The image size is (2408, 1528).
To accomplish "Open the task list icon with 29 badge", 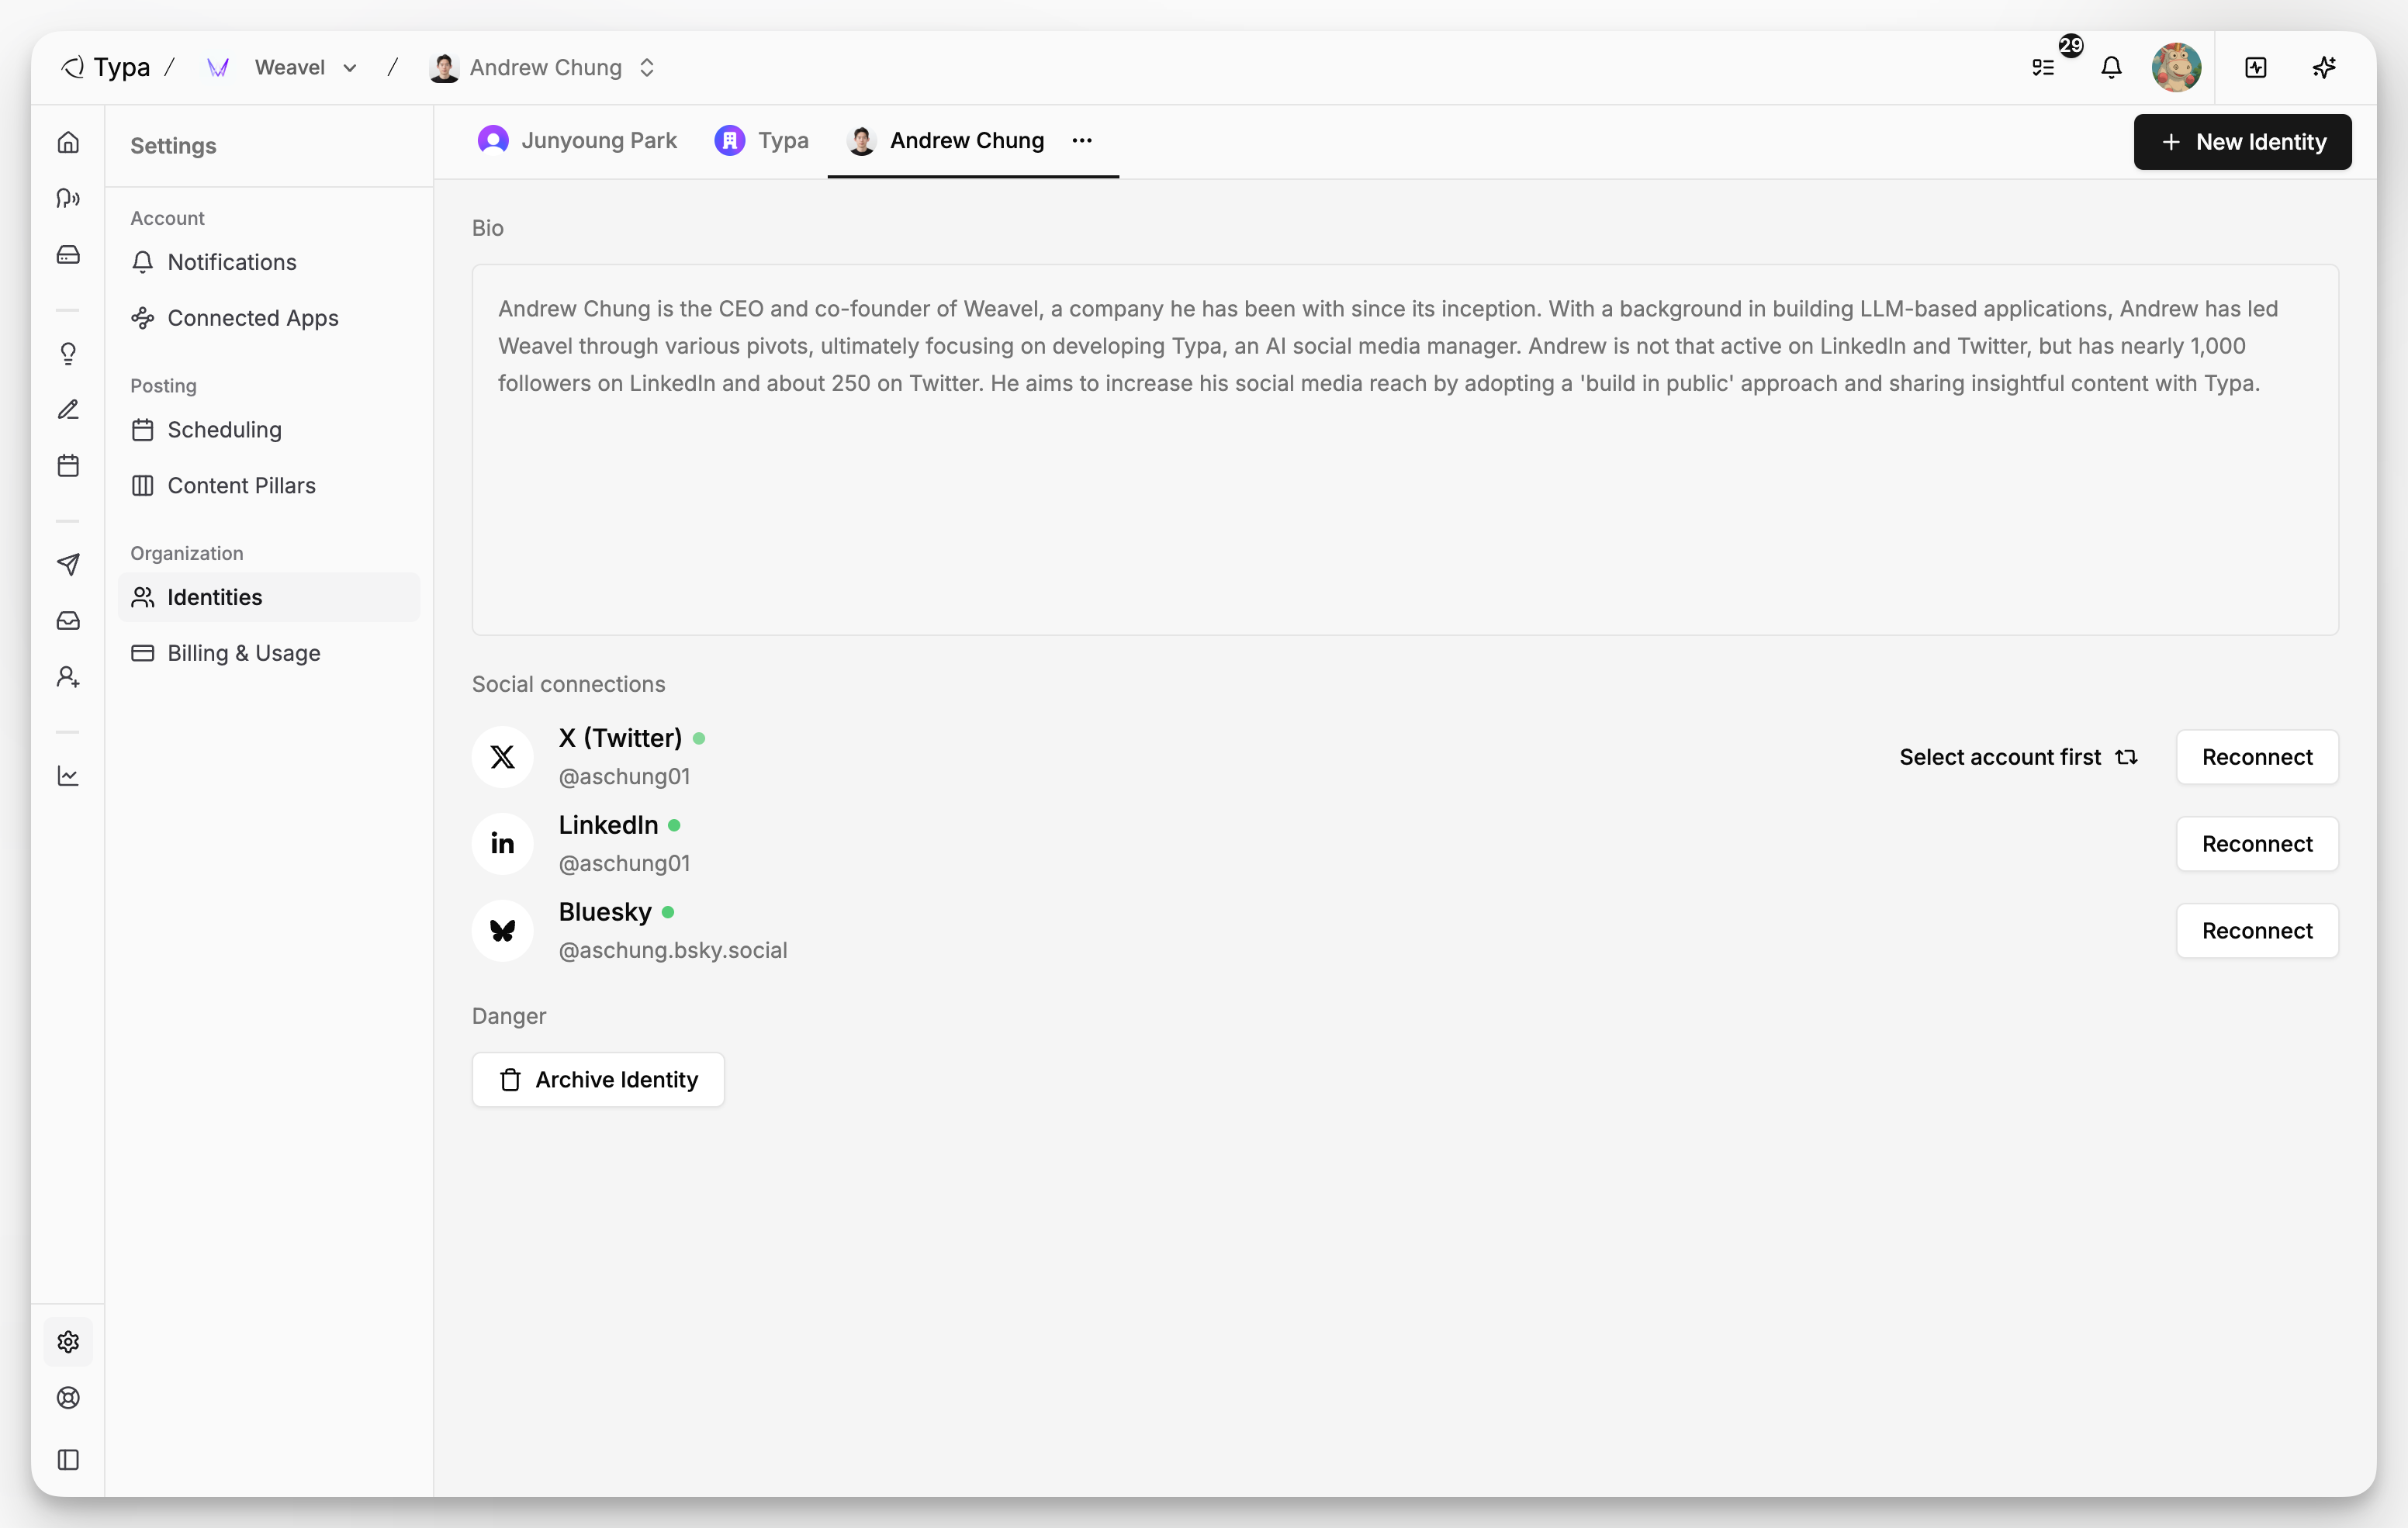I will click(2043, 67).
